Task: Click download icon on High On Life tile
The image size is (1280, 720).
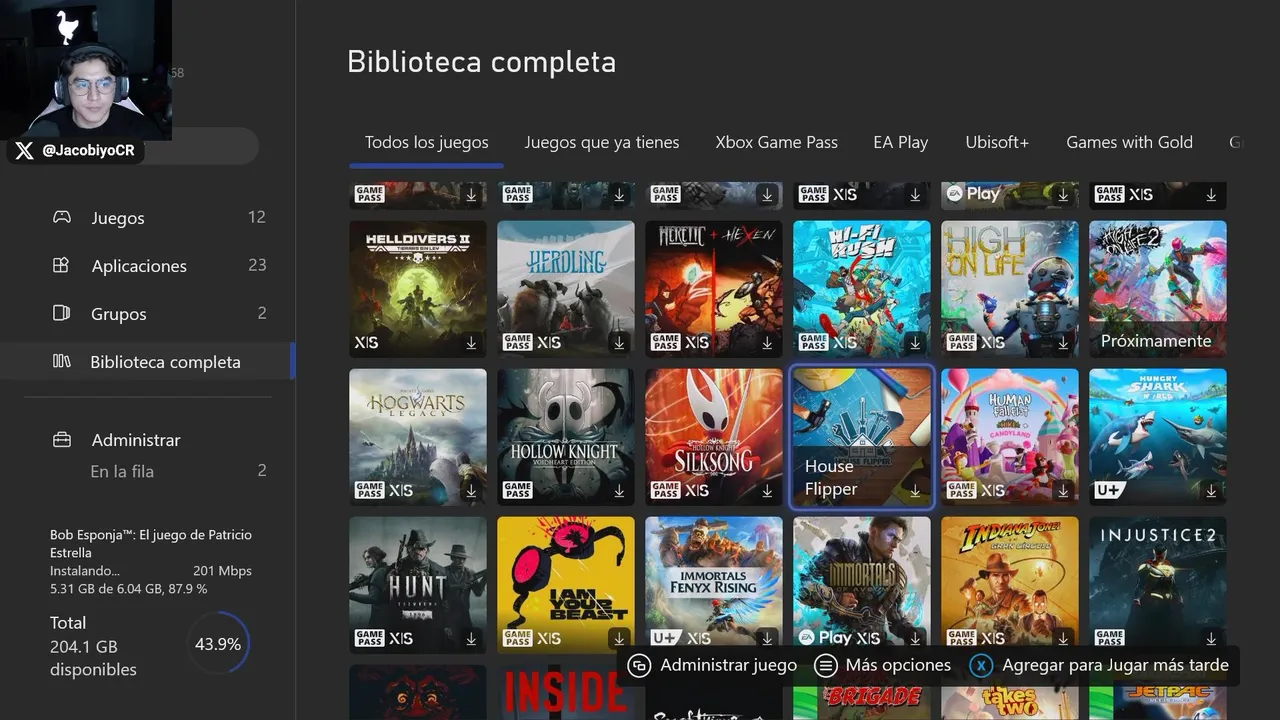Action: coord(1063,343)
